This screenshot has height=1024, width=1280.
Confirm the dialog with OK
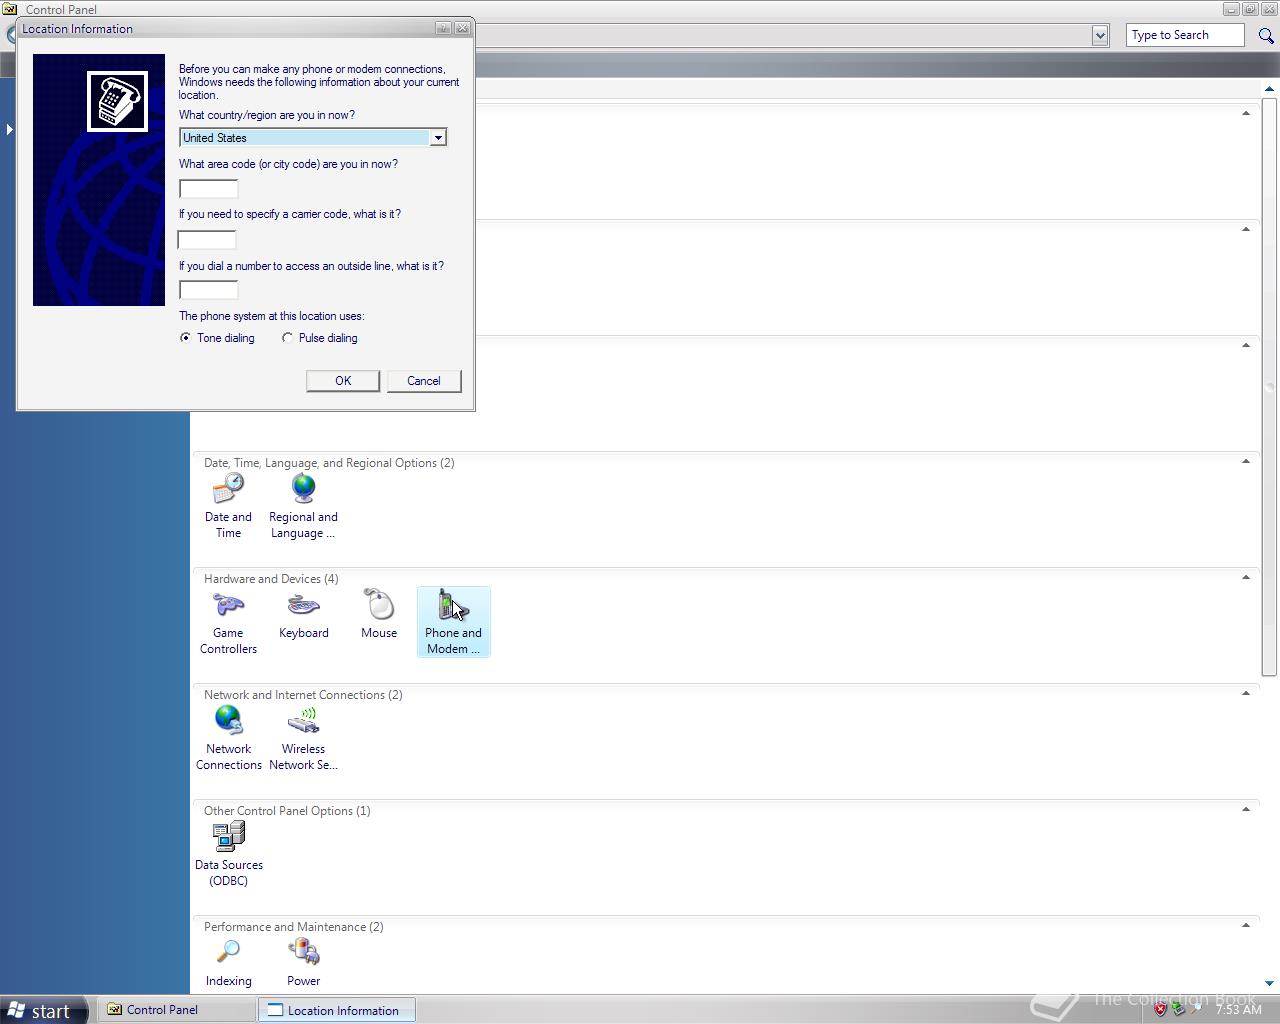[x=343, y=381]
